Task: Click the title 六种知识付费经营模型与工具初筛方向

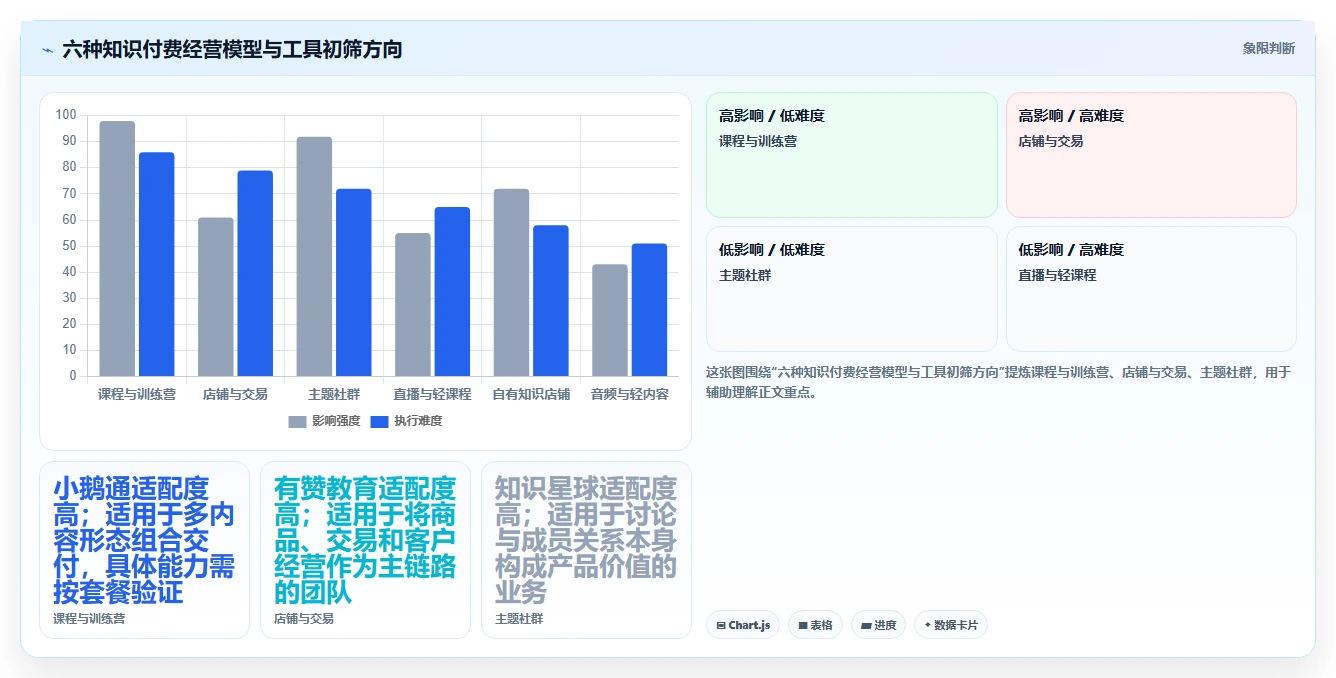Action: click(232, 49)
